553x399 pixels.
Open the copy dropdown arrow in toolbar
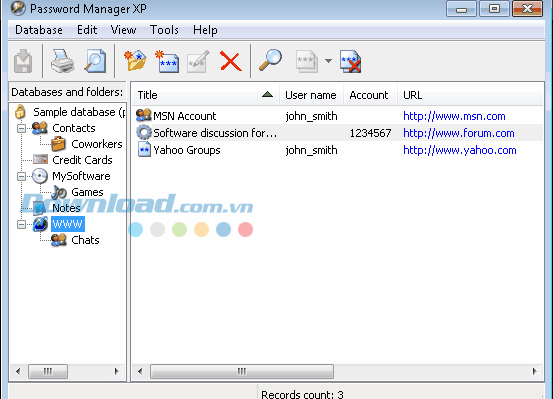coord(328,61)
